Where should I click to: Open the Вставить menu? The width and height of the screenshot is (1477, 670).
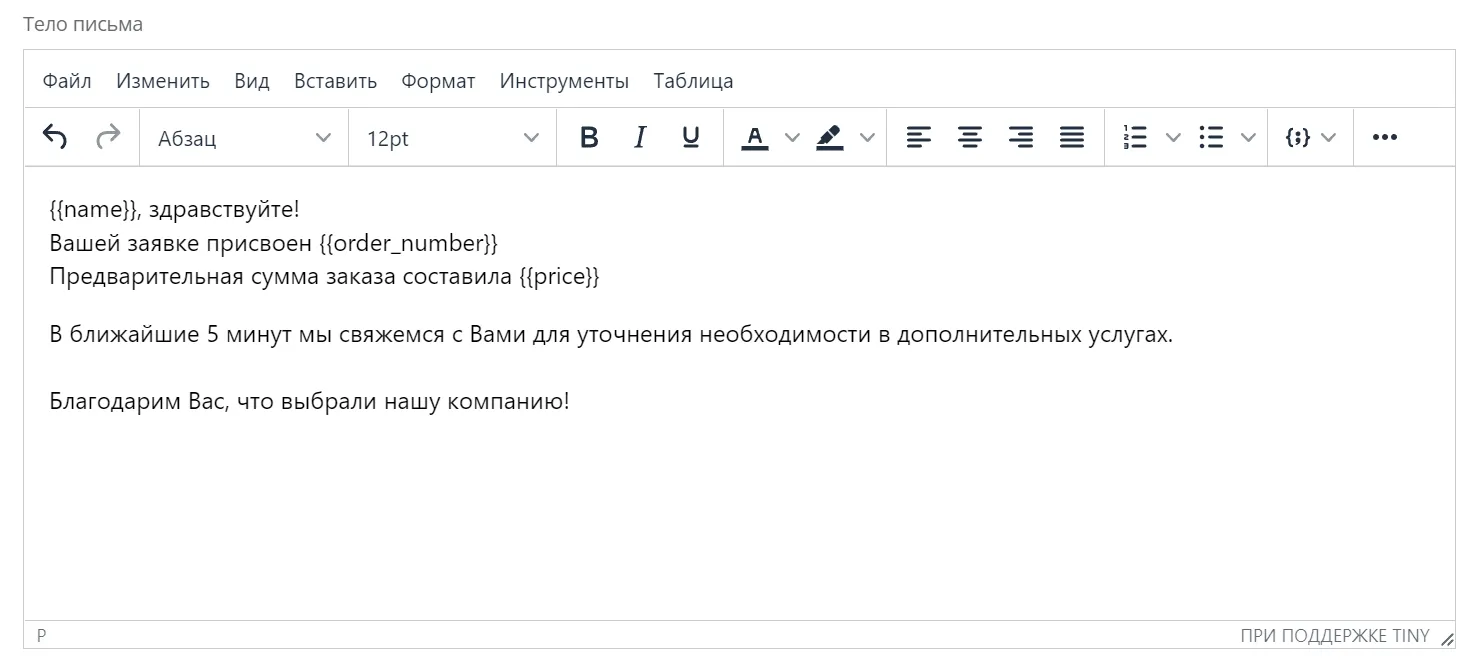pos(335,81)
